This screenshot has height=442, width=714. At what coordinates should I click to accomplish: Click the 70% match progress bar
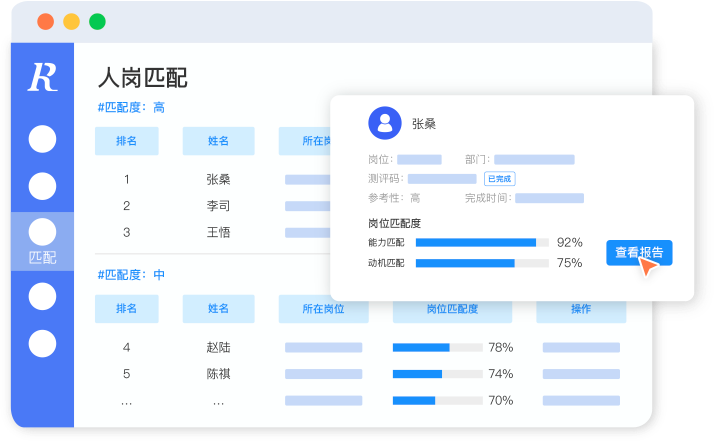(x=437, y=401)
